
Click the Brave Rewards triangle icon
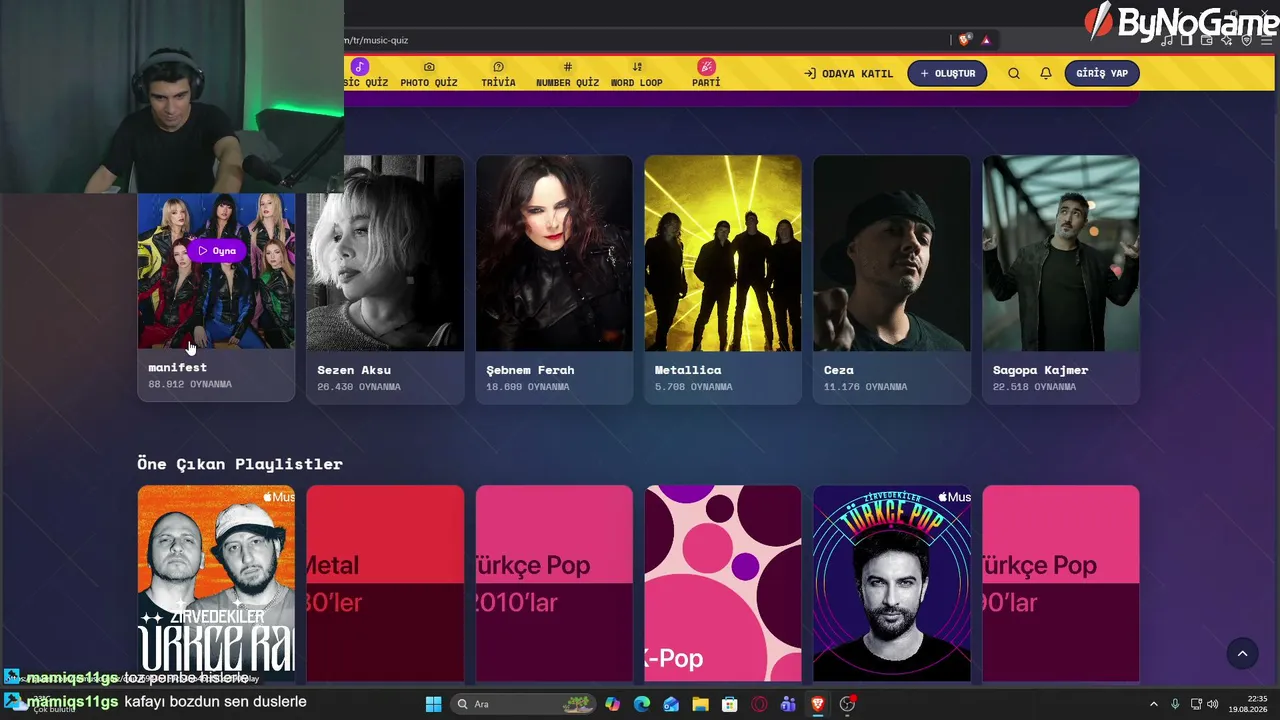click(986, 40)
